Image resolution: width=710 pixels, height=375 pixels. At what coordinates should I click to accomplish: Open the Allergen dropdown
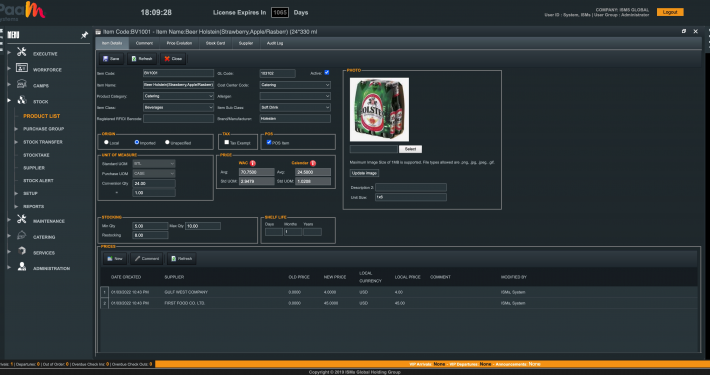295,96
